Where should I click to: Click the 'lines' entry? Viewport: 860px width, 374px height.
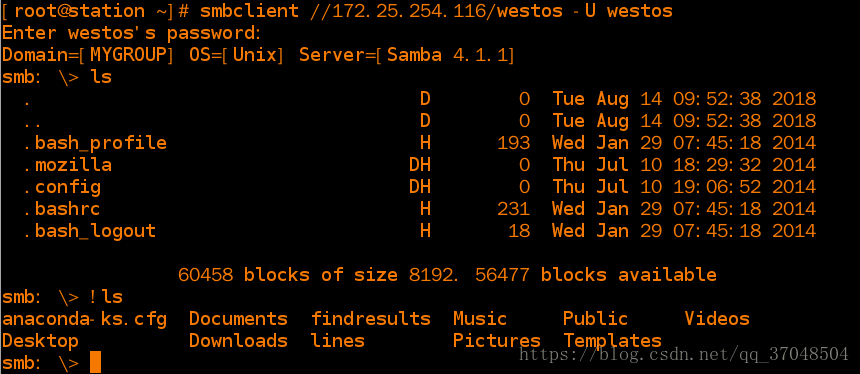pyautogui.click(x=338, y=341)
